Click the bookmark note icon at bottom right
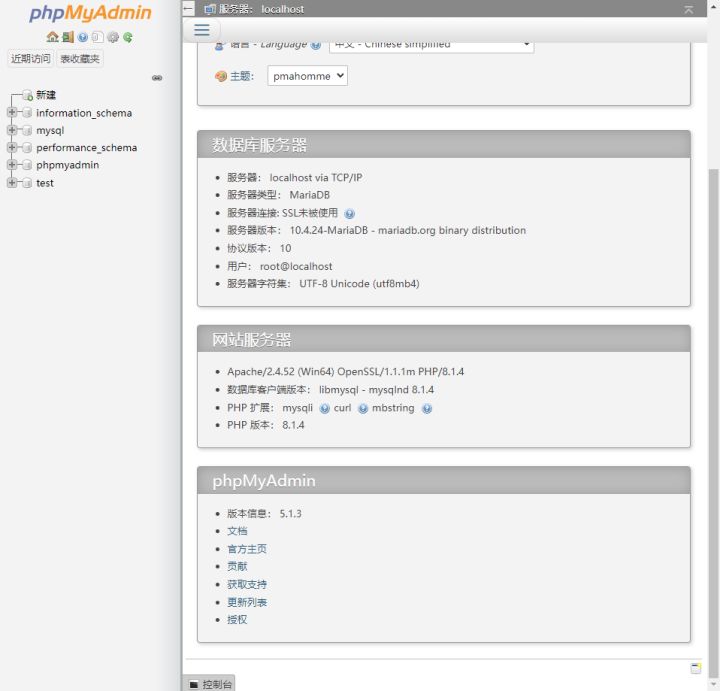Screen dimensions: 720x691 (696, 668)
